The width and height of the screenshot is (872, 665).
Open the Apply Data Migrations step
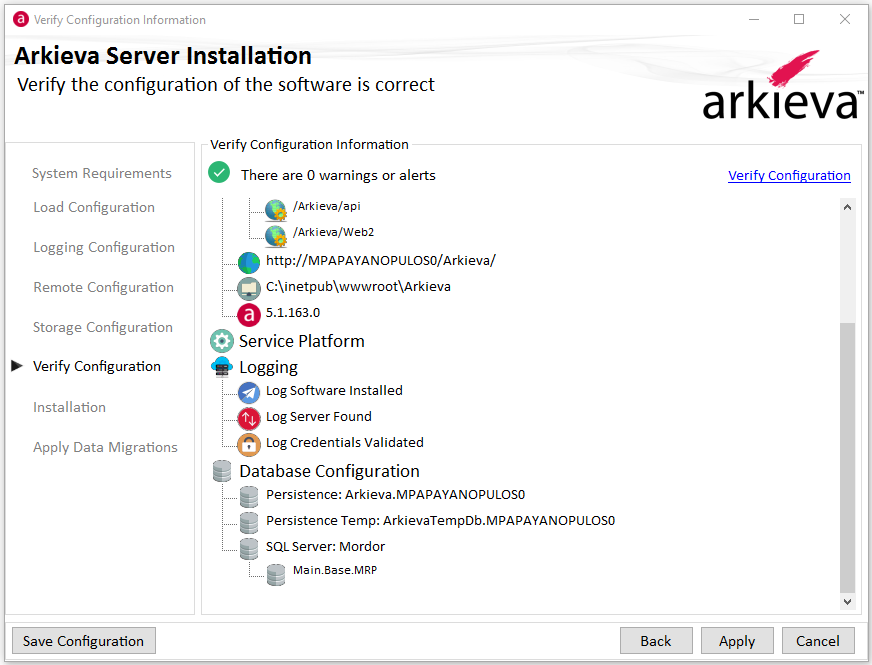(105, 448)
